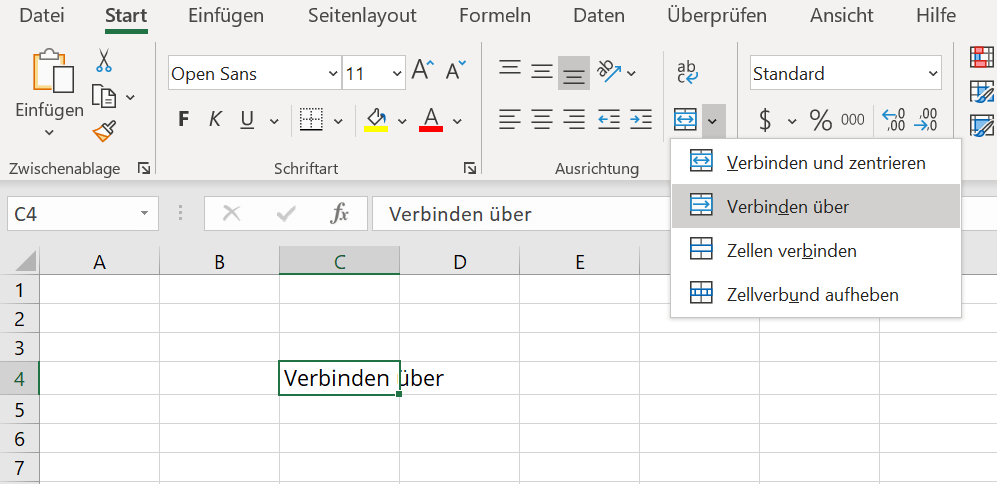The height and width of the screenshot is (484, 997).
Task: Open the font name dropdown Open Sans
Action: (333, 74)
